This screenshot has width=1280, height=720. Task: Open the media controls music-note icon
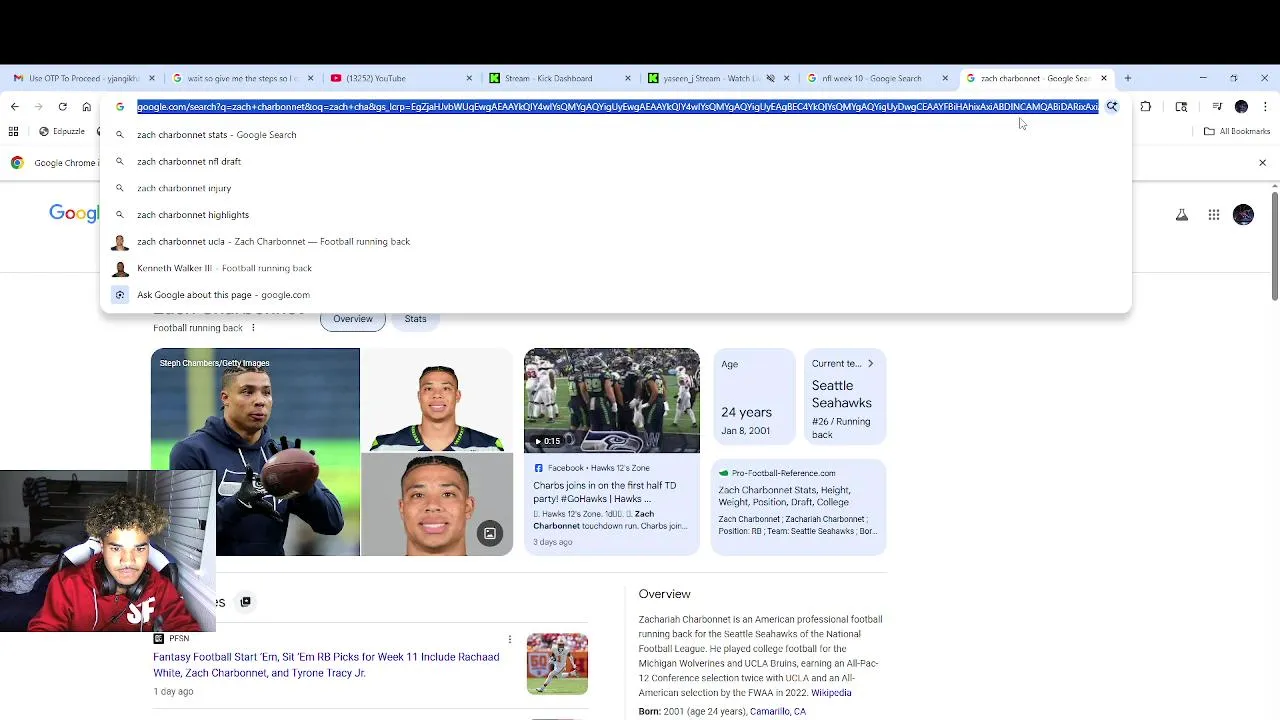tap(1216, 107)
